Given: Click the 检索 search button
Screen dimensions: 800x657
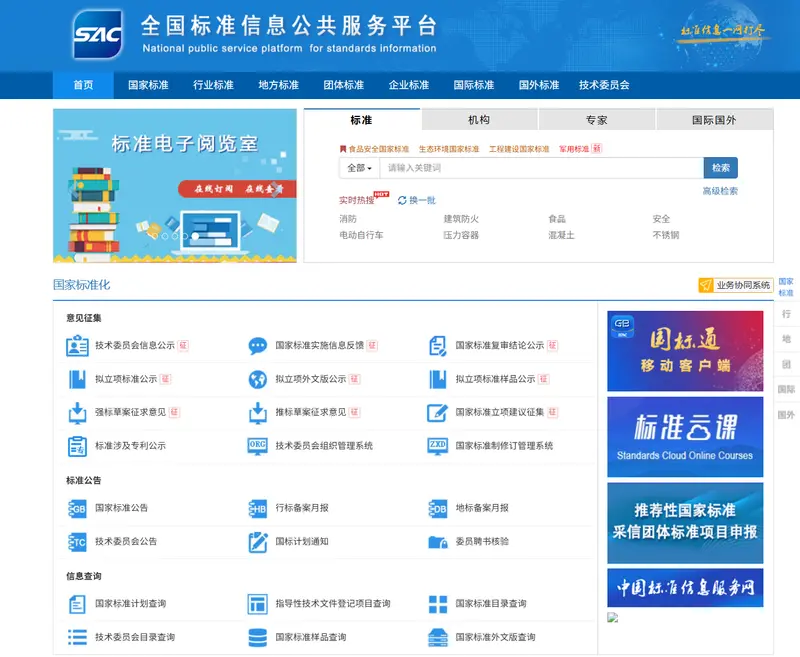Looking at the screenshot, I should pyautogui.click(x=720, y=168).
